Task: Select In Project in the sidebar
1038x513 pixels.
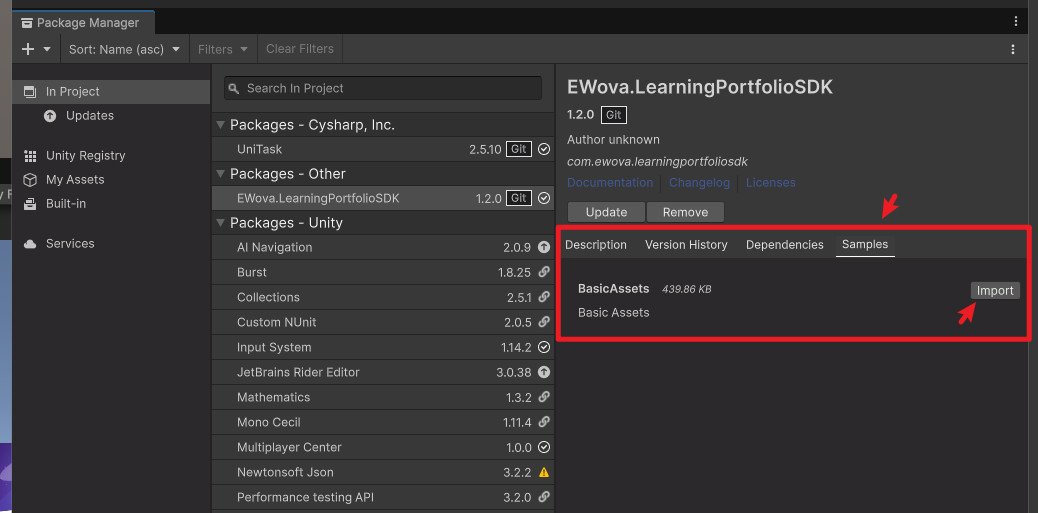Action: (x=111, y=92)
